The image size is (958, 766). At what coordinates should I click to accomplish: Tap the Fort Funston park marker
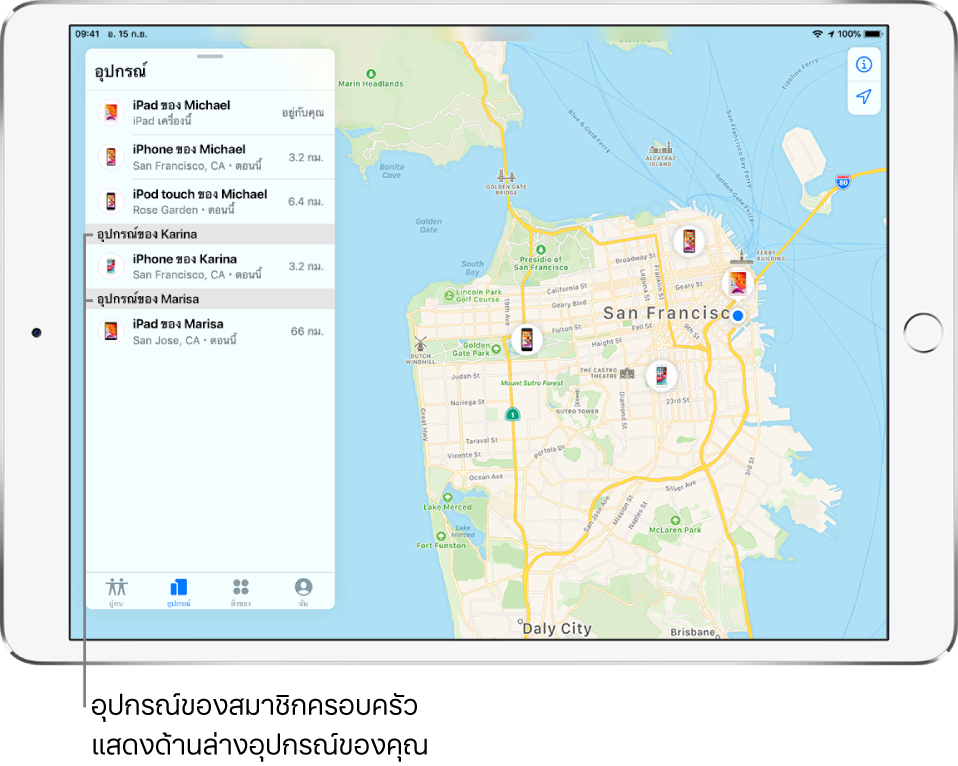(441, 536)
